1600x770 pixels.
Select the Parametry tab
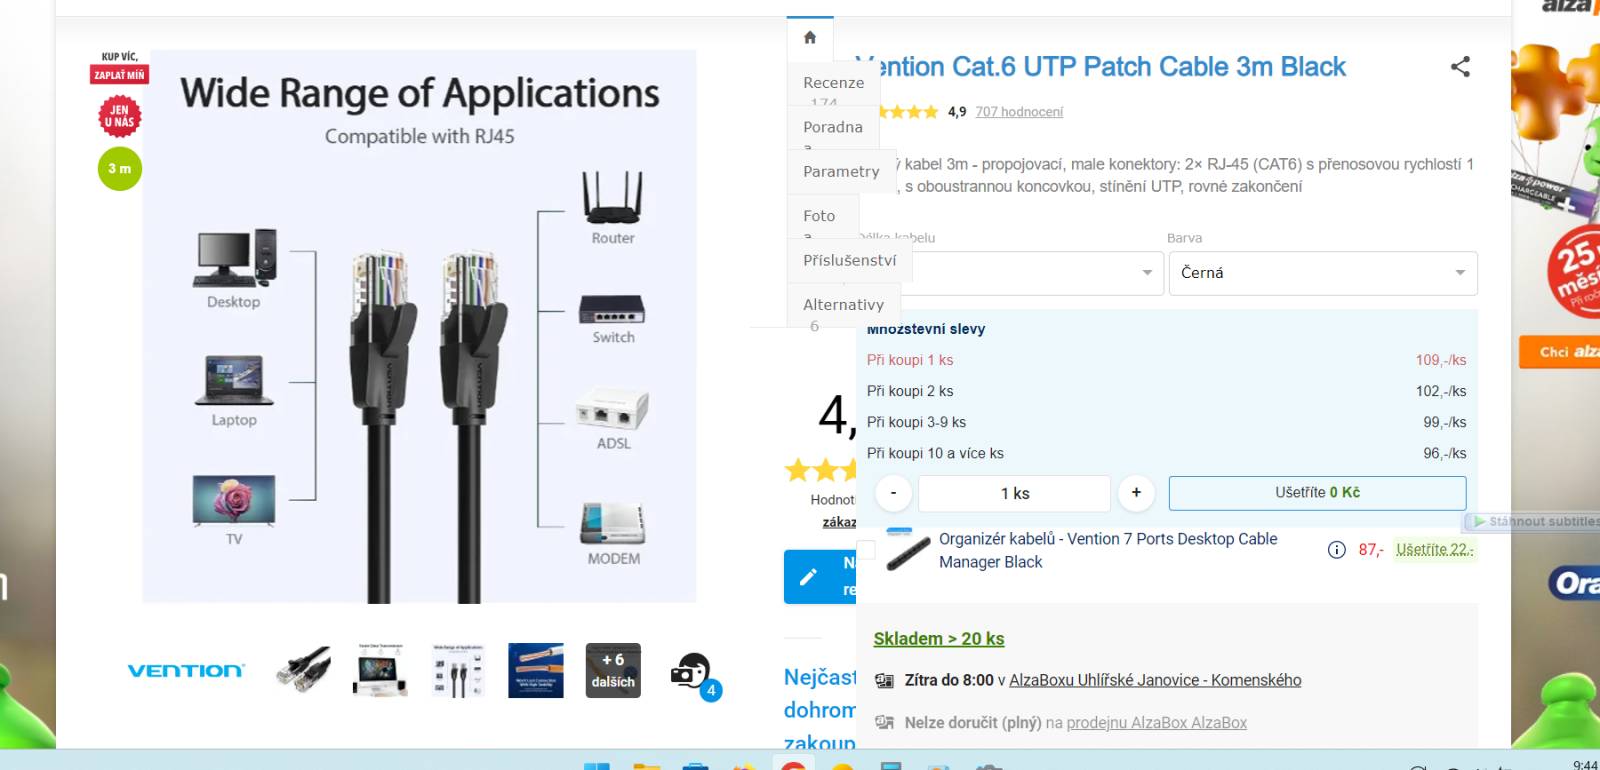tap(841, 171)
